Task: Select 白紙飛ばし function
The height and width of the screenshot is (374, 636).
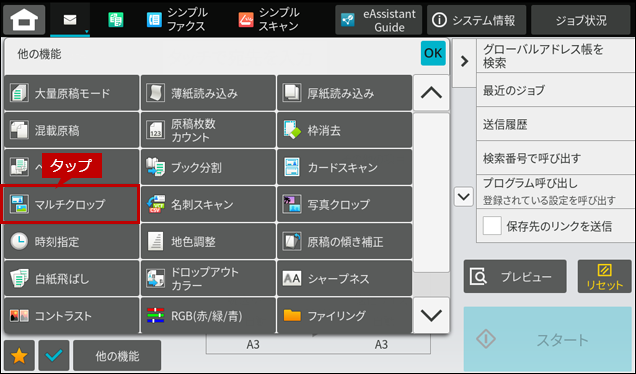Action: coord(71,278)
